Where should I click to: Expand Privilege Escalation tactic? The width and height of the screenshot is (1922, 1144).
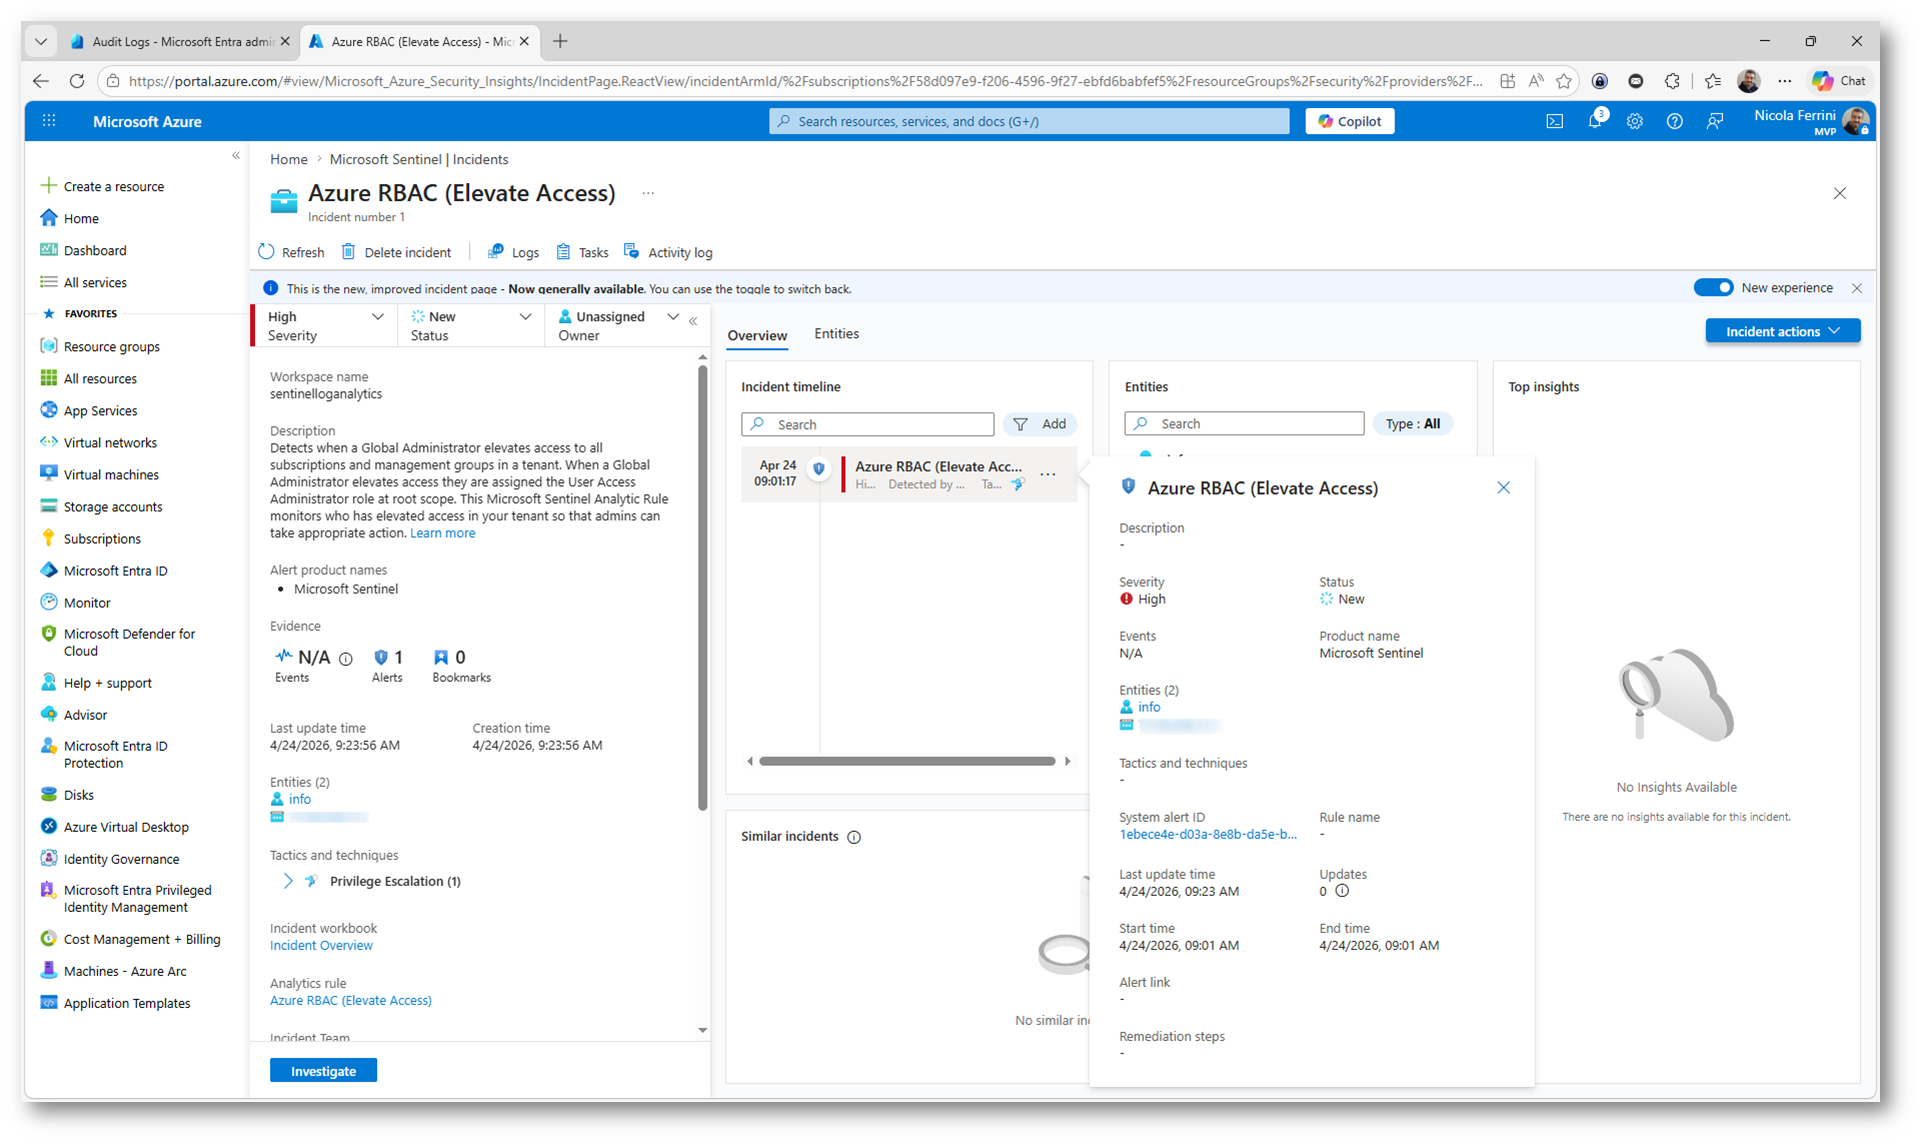(288, 881)
